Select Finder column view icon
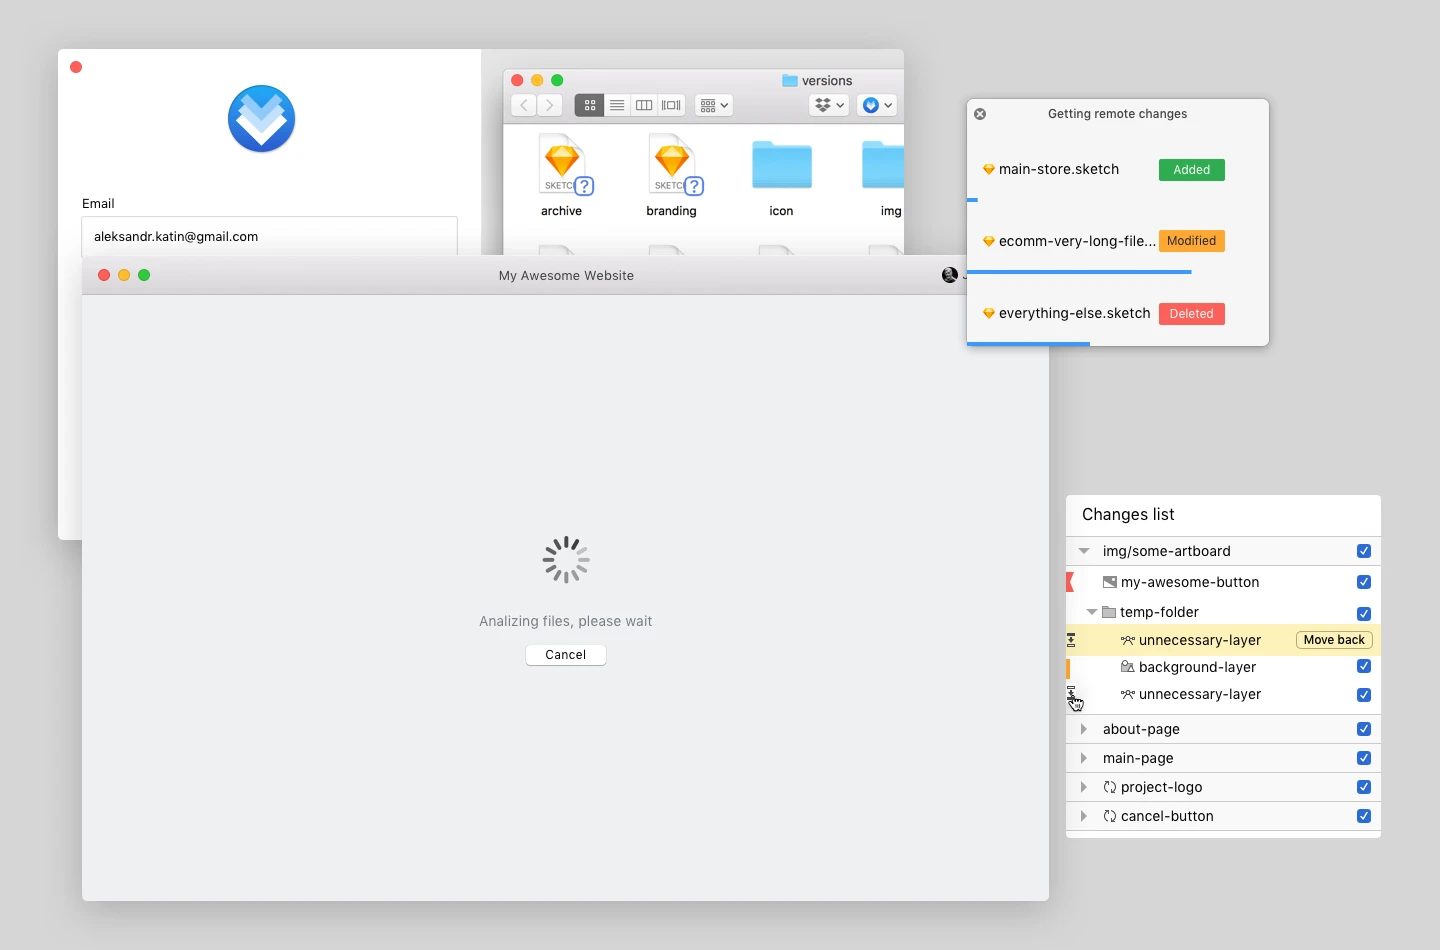The height and width of the screenshot is (950, 1440). (644, 105)
